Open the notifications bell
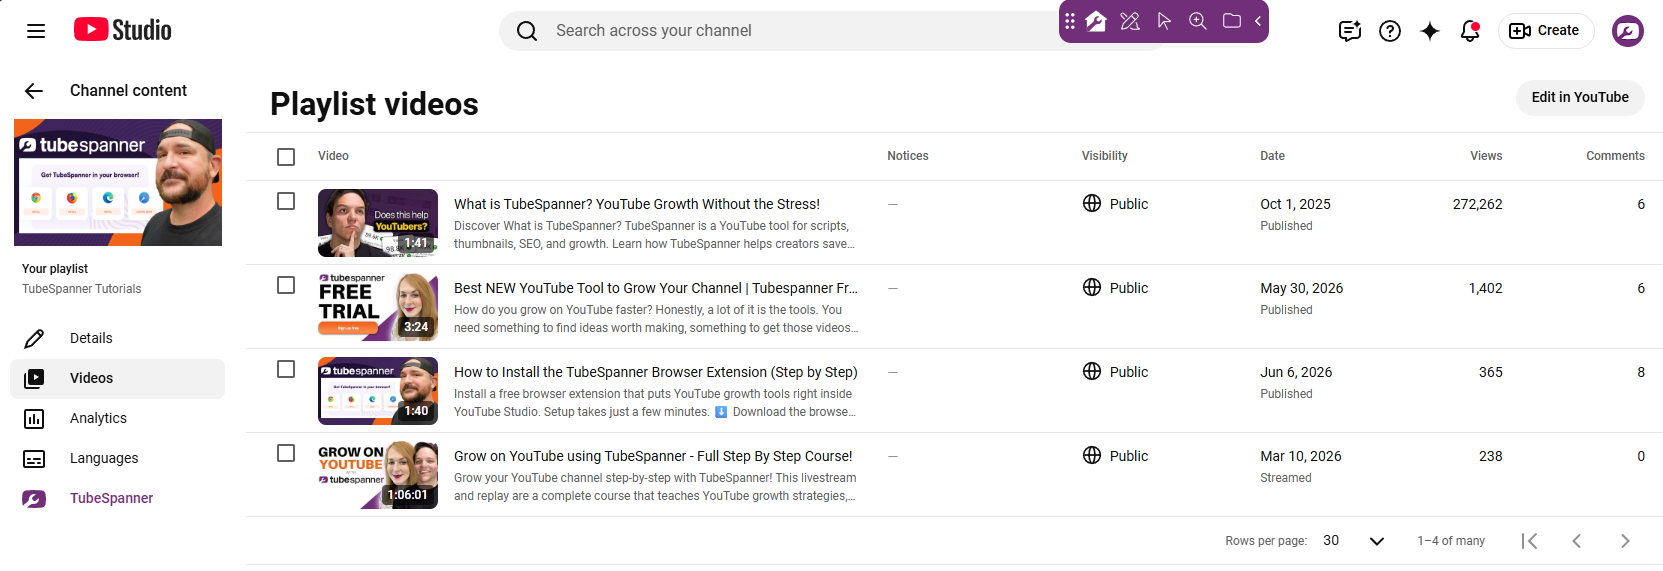Screen dimensions: 1663x571 tap(1470, 31)
